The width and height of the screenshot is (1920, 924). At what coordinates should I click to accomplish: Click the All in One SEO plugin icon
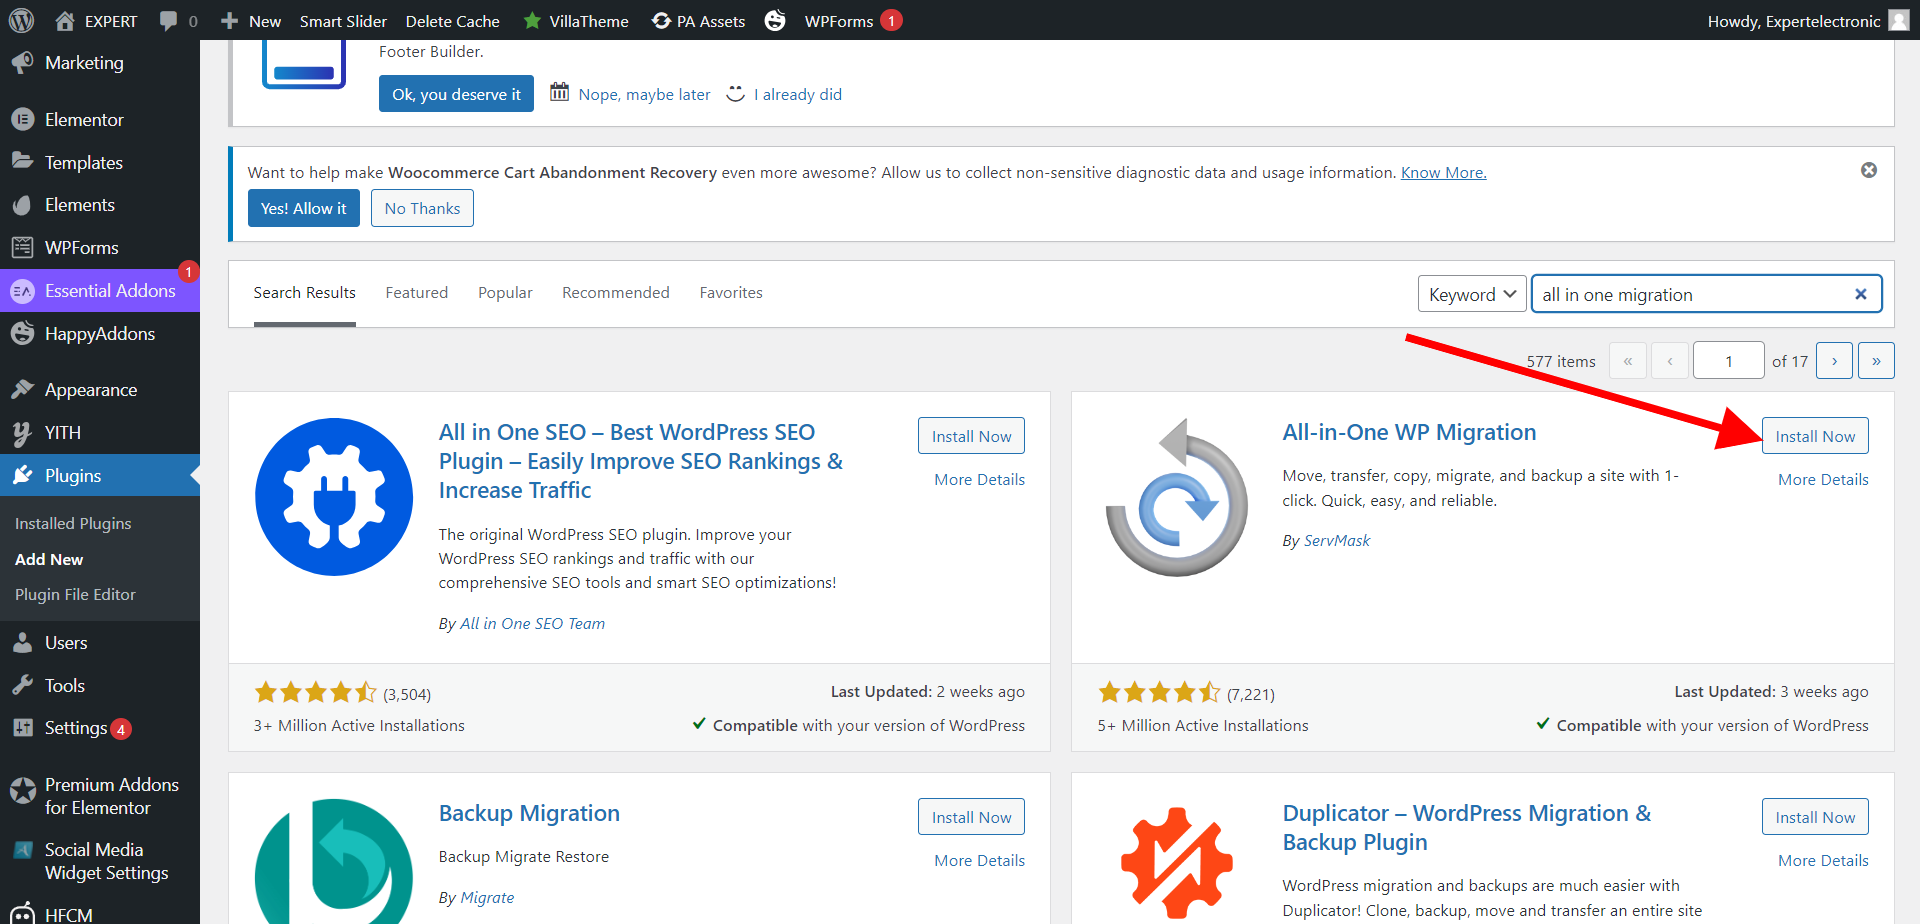coord(334,497)
